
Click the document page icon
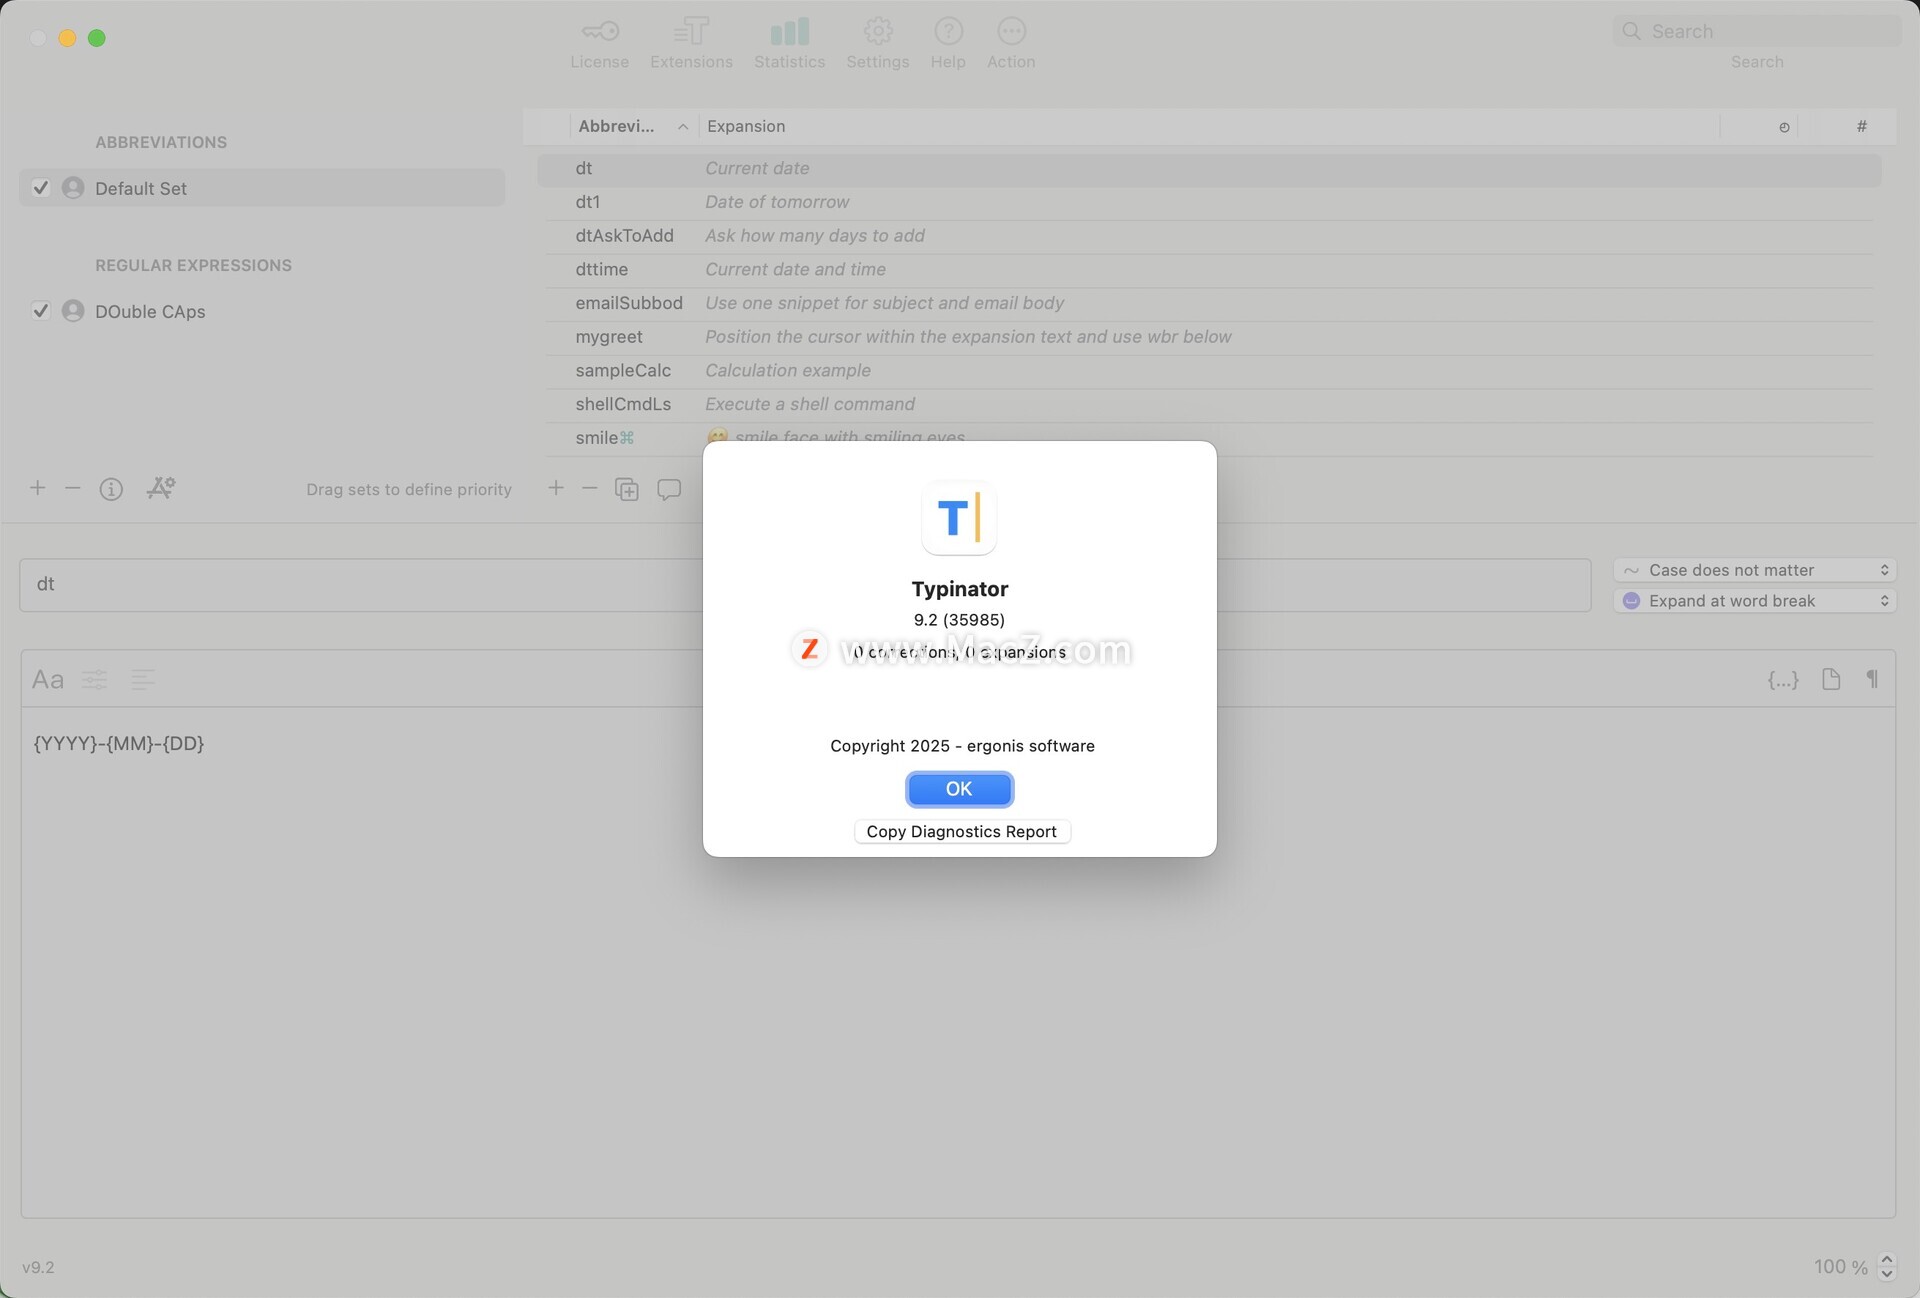pyautogui.click(x=1831, y=679)
